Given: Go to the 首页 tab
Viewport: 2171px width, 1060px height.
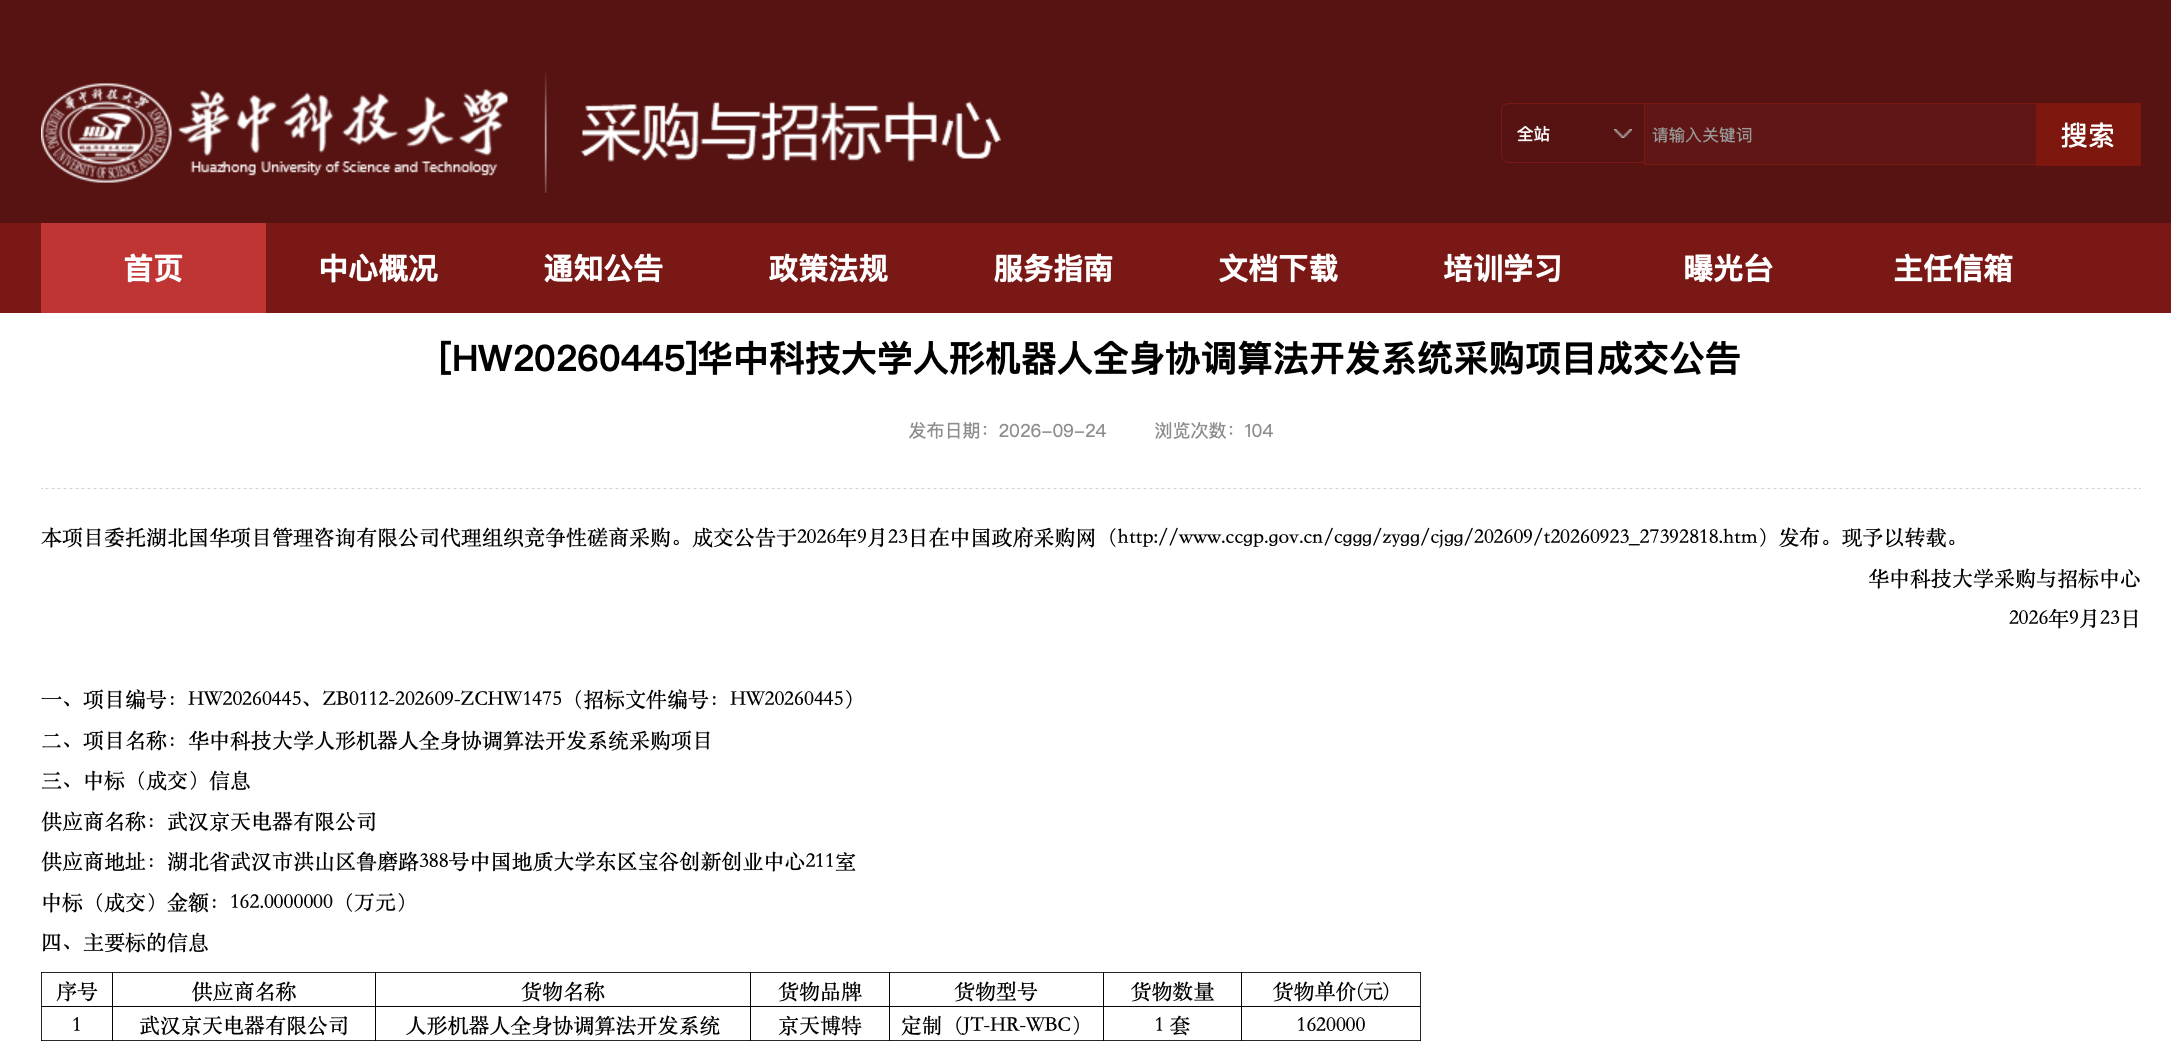Looking at the screenshot, I should (x=153, y=268).
